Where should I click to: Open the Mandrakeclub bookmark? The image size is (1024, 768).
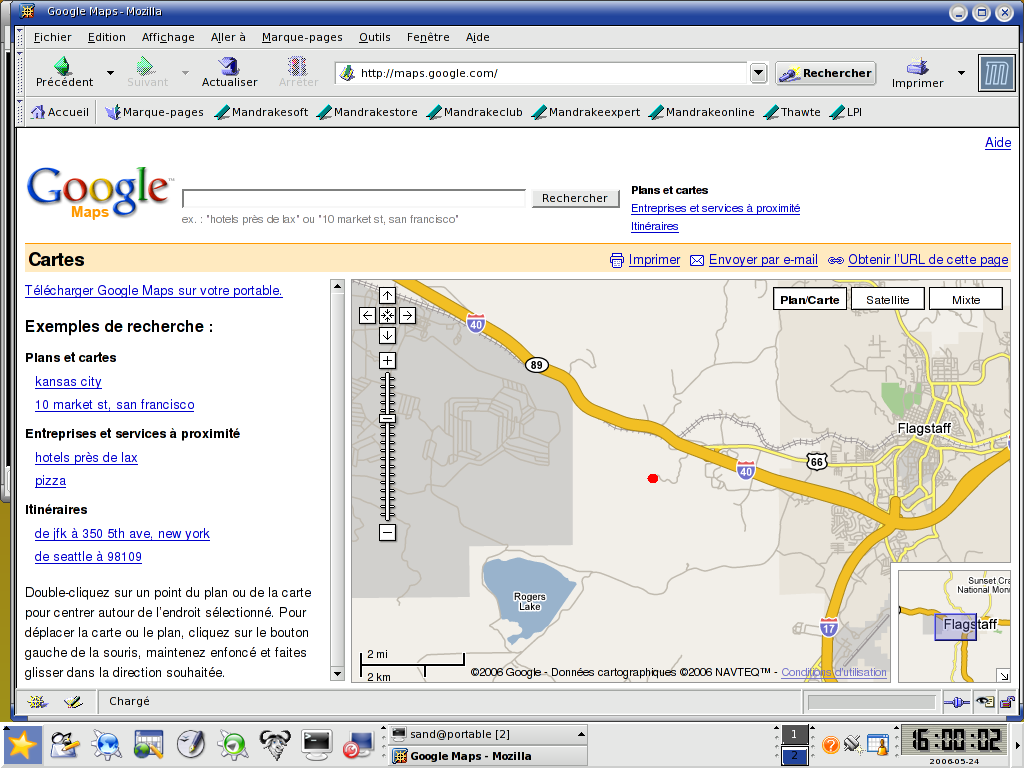(475, 112)
